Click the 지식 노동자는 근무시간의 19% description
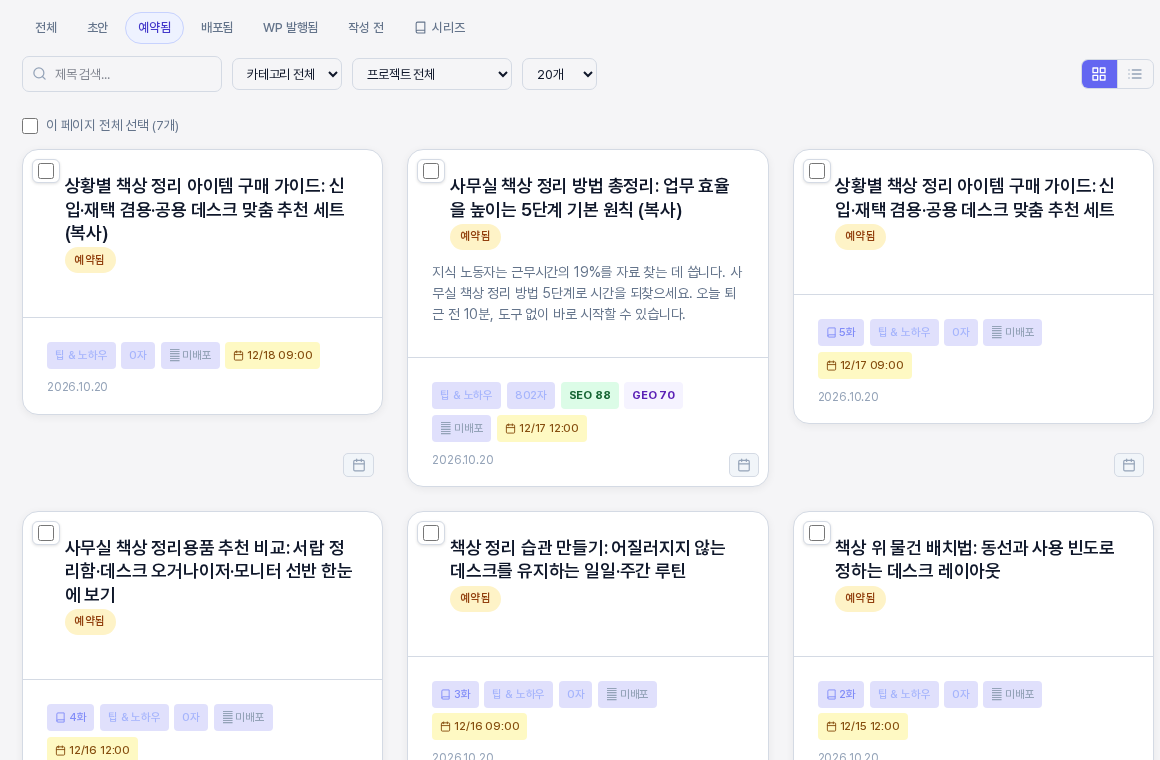 click(587, 293)
